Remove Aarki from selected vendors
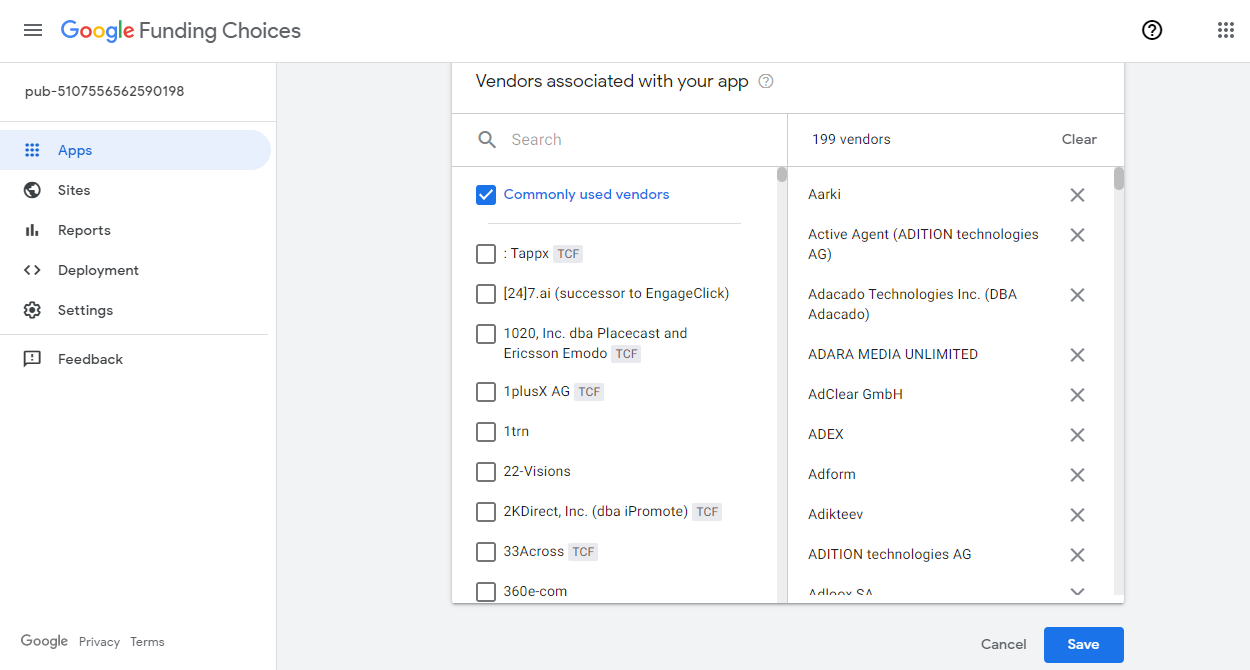 [1077, 195]
